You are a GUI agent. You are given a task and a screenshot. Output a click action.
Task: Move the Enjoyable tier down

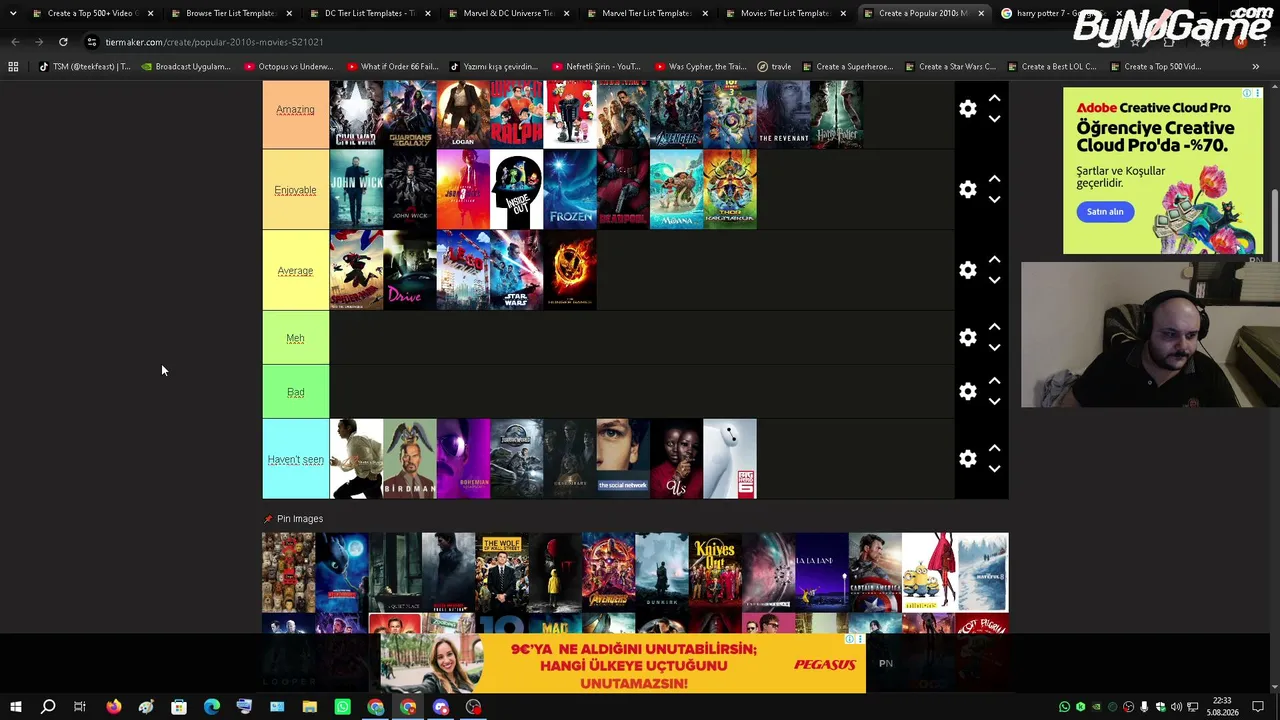994,199
